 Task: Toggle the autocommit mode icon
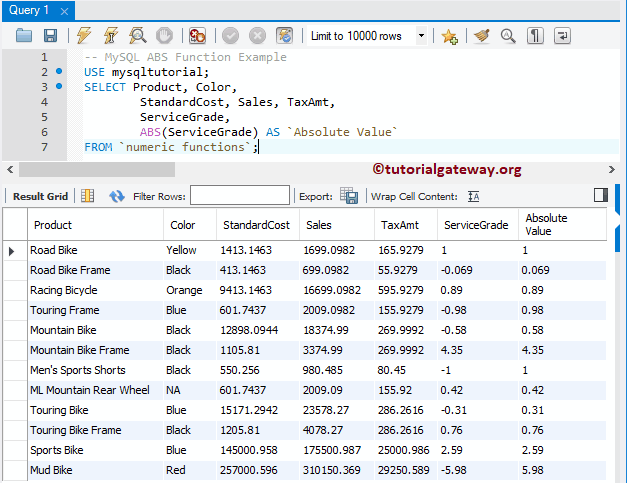pos(284,36)
